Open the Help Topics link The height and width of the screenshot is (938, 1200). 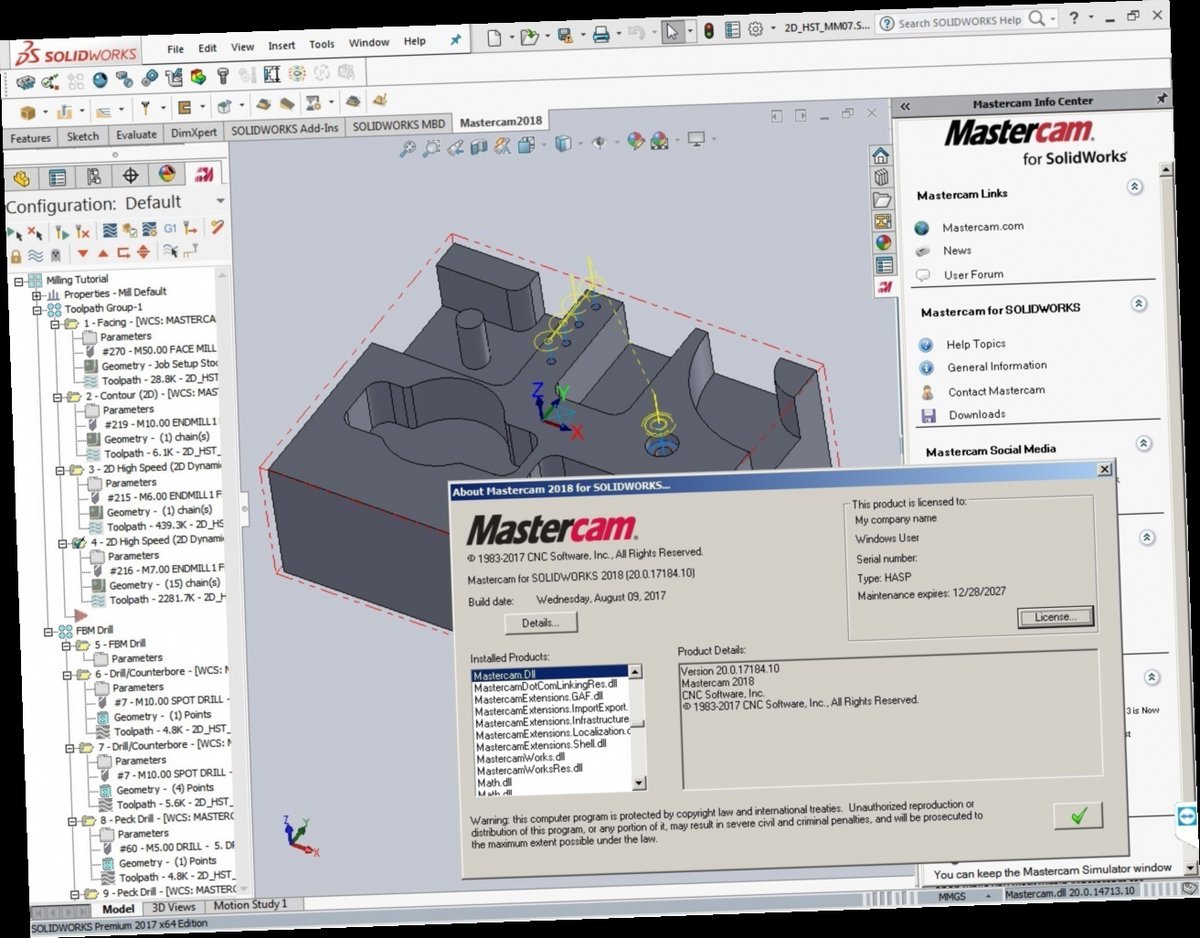click(976, 343)
